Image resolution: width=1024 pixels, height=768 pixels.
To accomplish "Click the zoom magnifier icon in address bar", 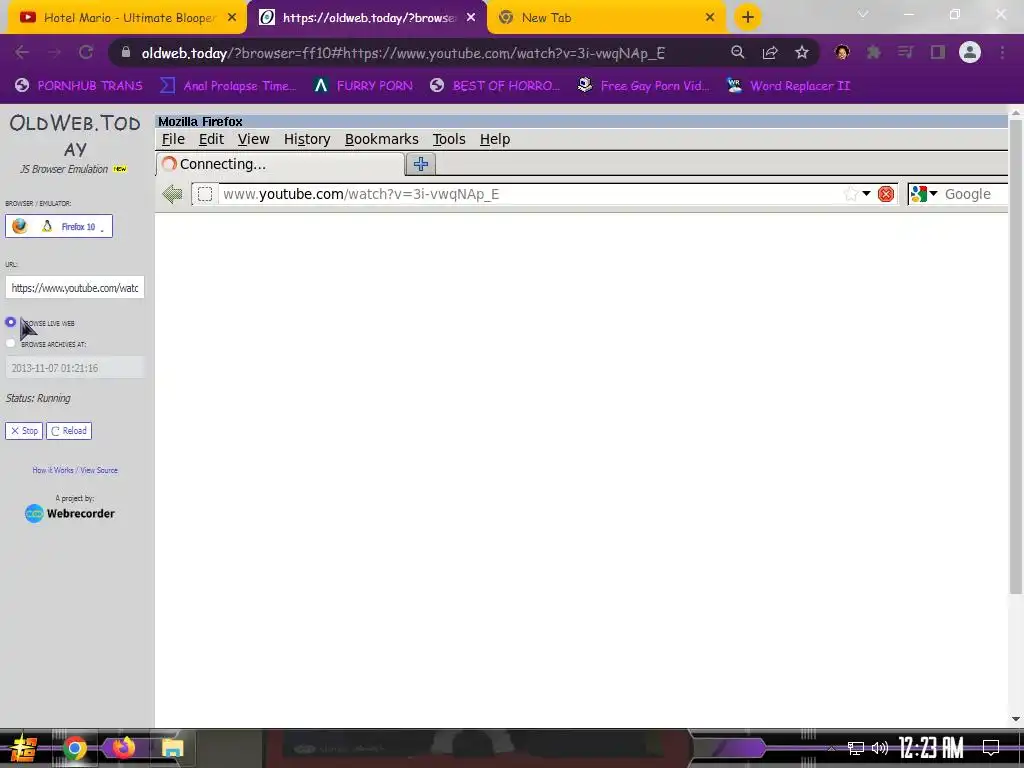I will point(737,53).
